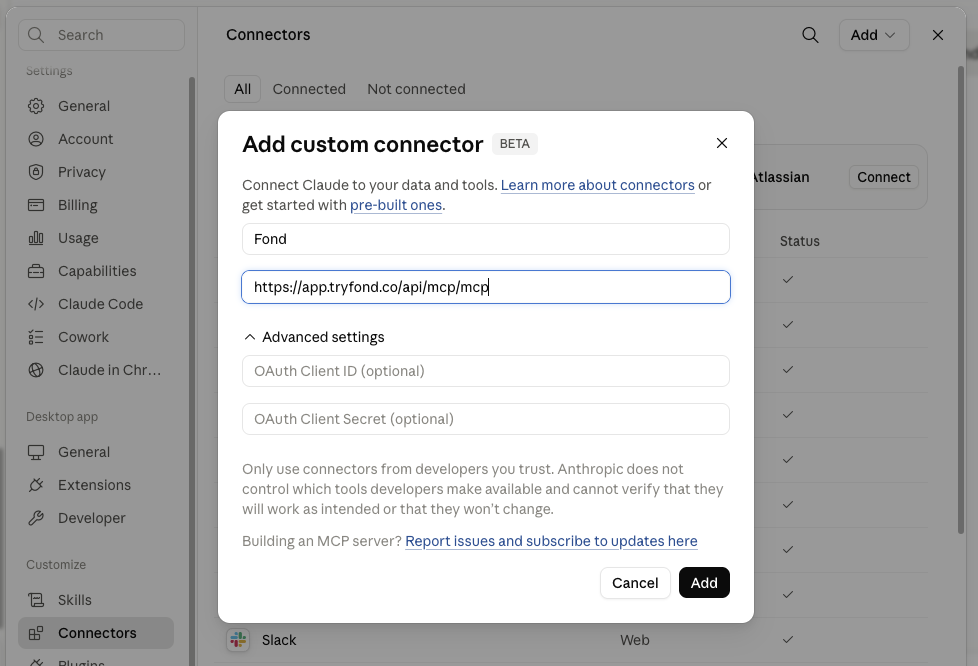Open General under Settings
This screenshot has height=666, width=978.
84,106
